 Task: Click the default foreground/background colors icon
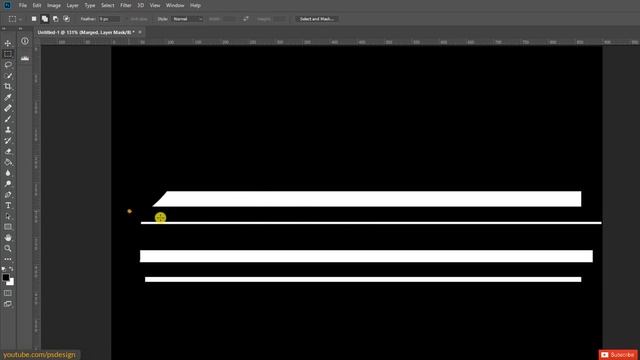(4, 269)
